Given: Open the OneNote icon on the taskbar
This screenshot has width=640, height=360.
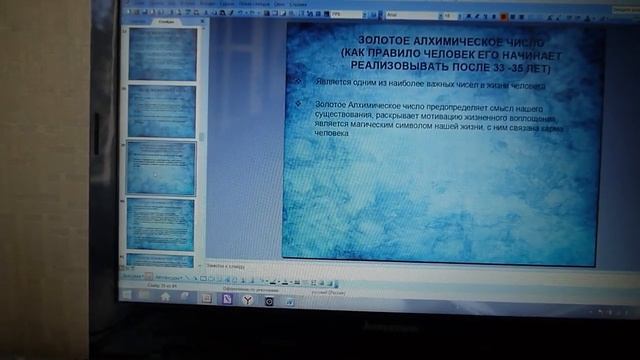Looking at the screenshot, I should [227, 299].
